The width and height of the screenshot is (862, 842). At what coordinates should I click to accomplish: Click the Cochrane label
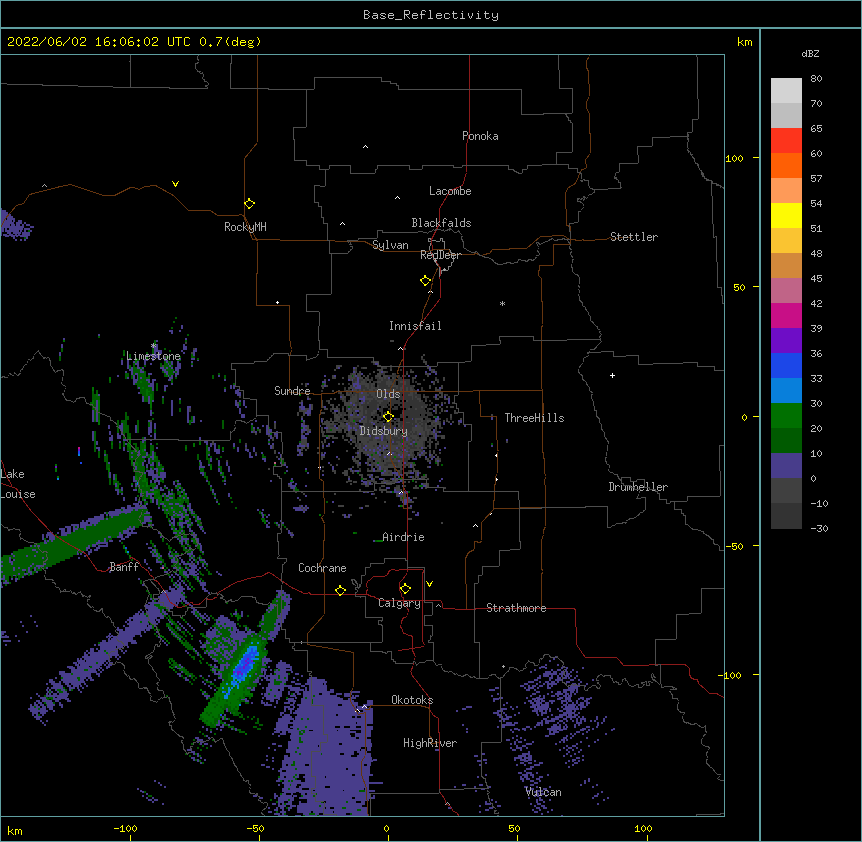coord(322,568)
